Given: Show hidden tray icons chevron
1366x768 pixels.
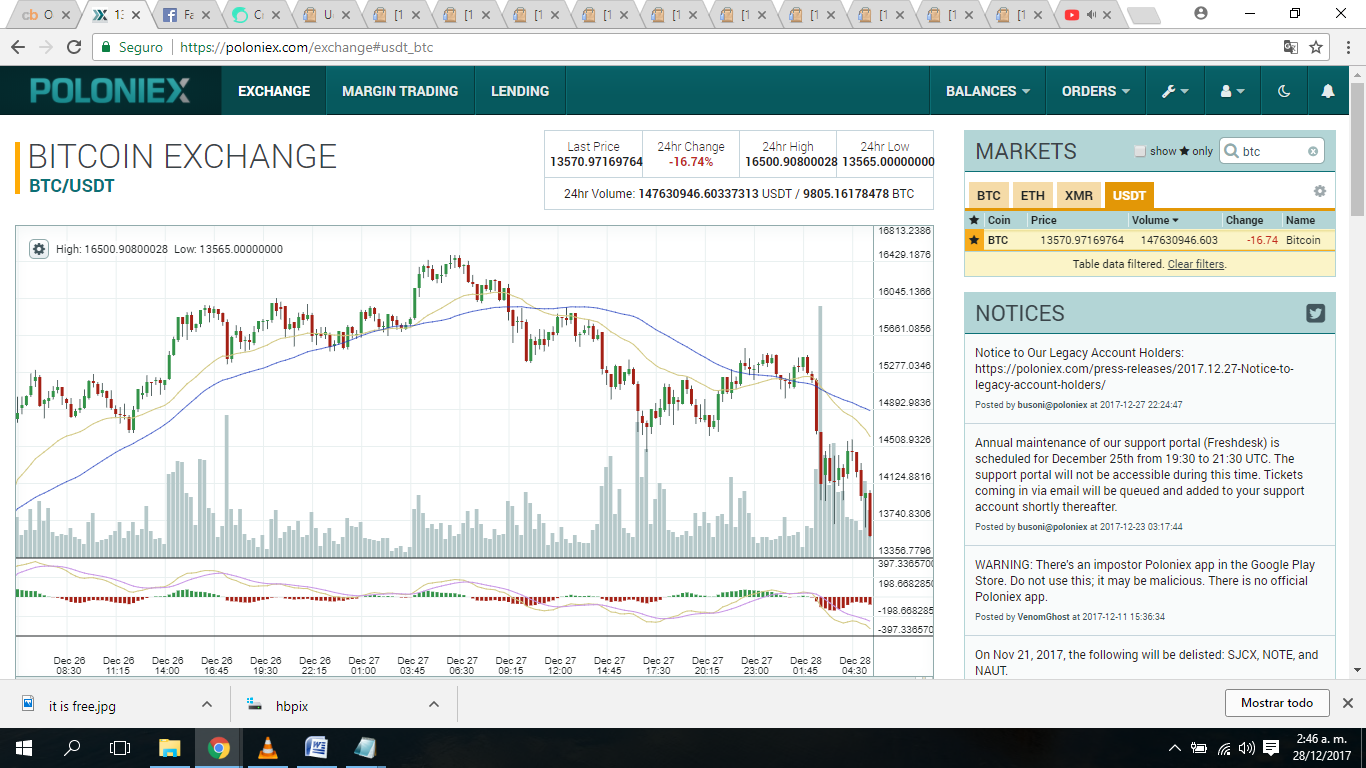Looking at the screenshot, I should point(1174,748).
